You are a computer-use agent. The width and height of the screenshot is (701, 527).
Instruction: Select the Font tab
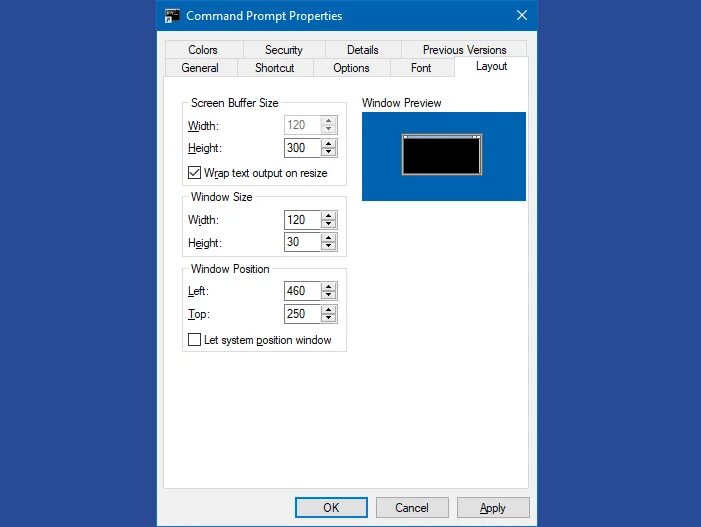(421, 68)
